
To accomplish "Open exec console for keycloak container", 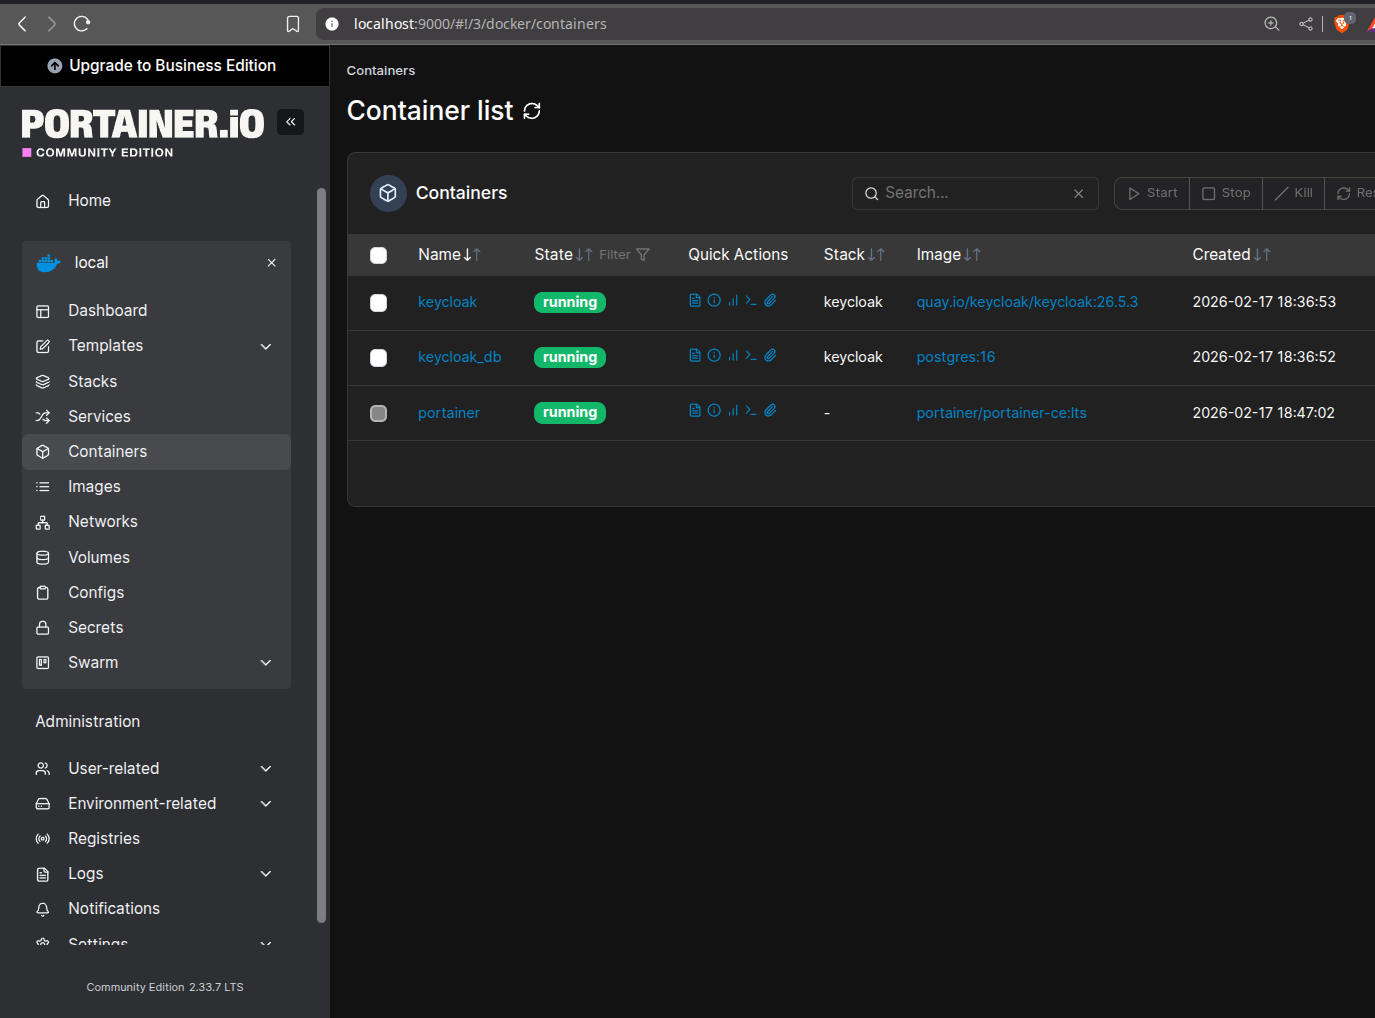I will [x=753, y=300].
